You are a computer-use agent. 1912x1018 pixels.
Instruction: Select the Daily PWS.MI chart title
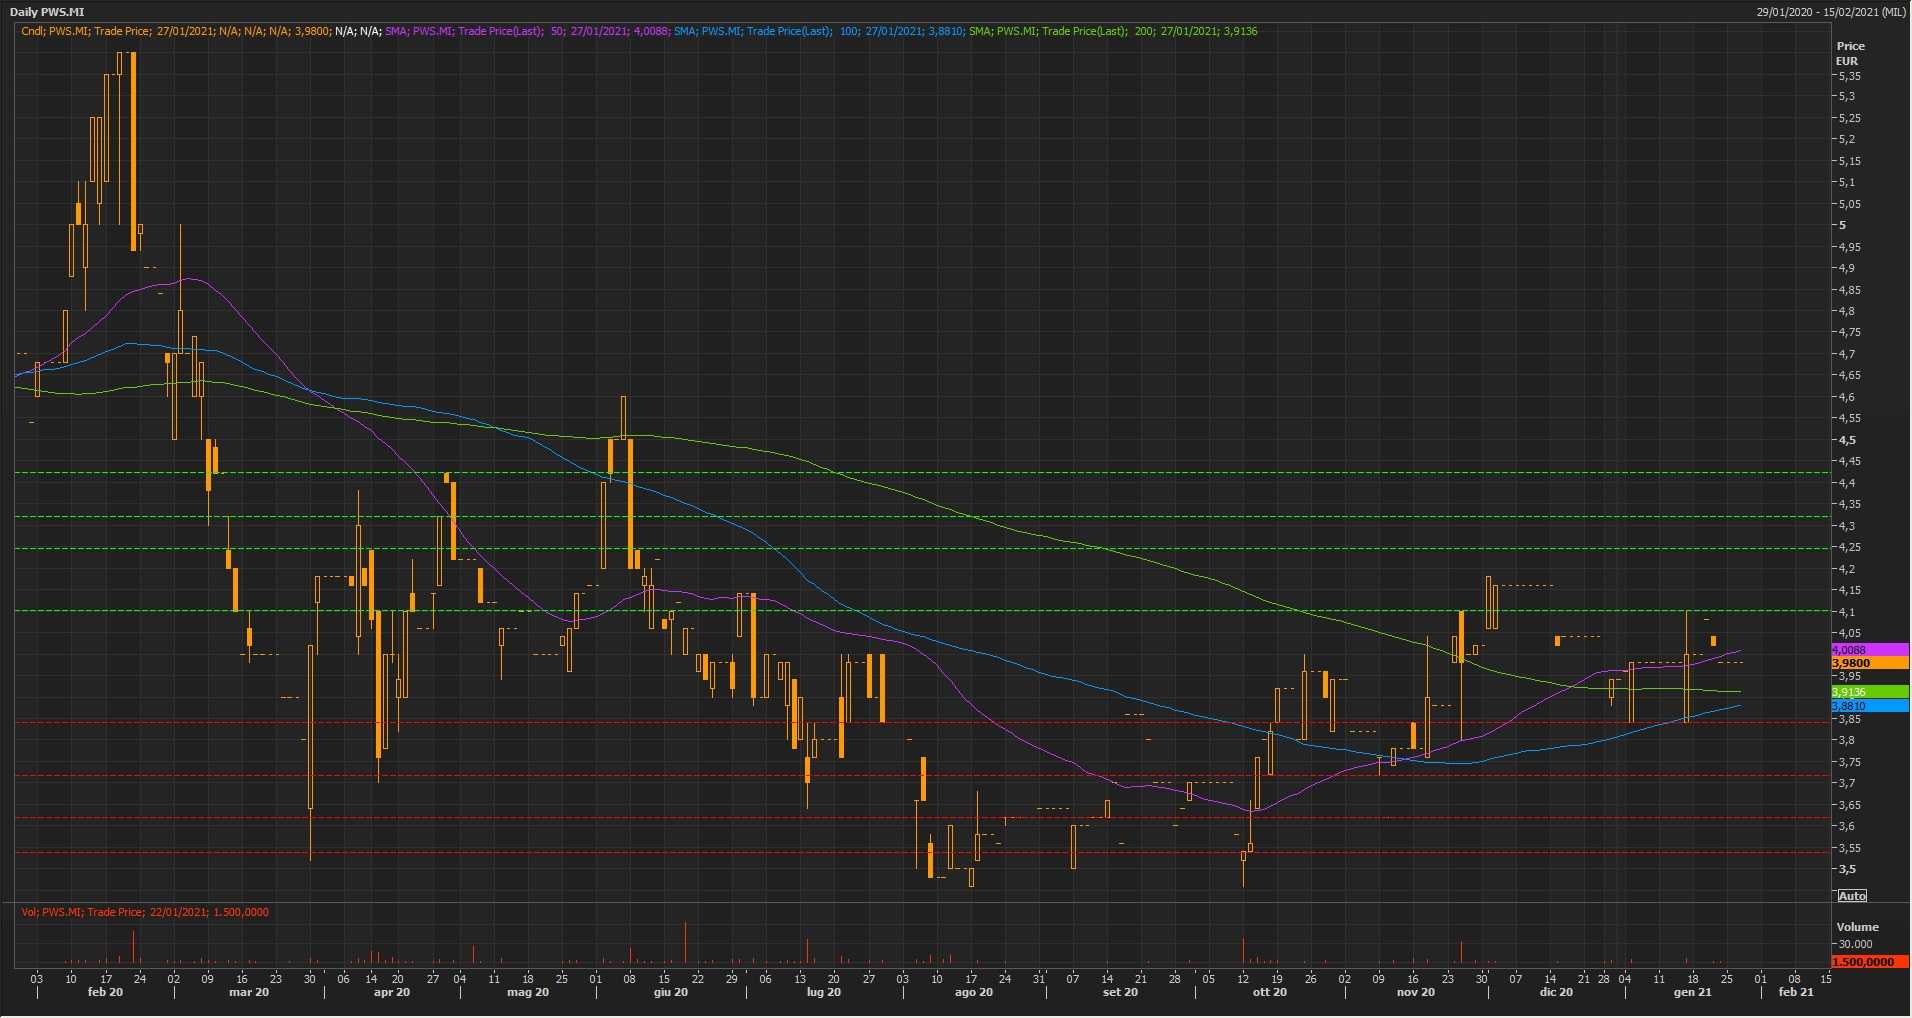tap(47, 12)
